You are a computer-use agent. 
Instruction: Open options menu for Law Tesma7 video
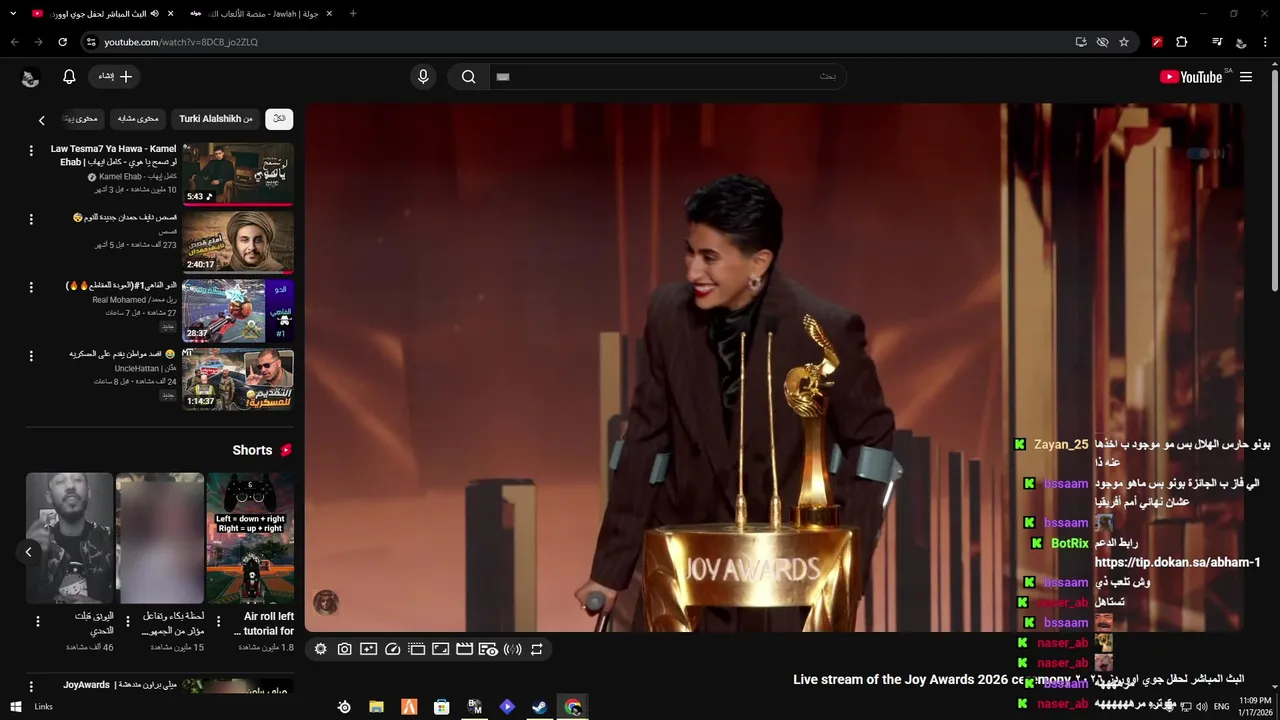click(31, 150)
